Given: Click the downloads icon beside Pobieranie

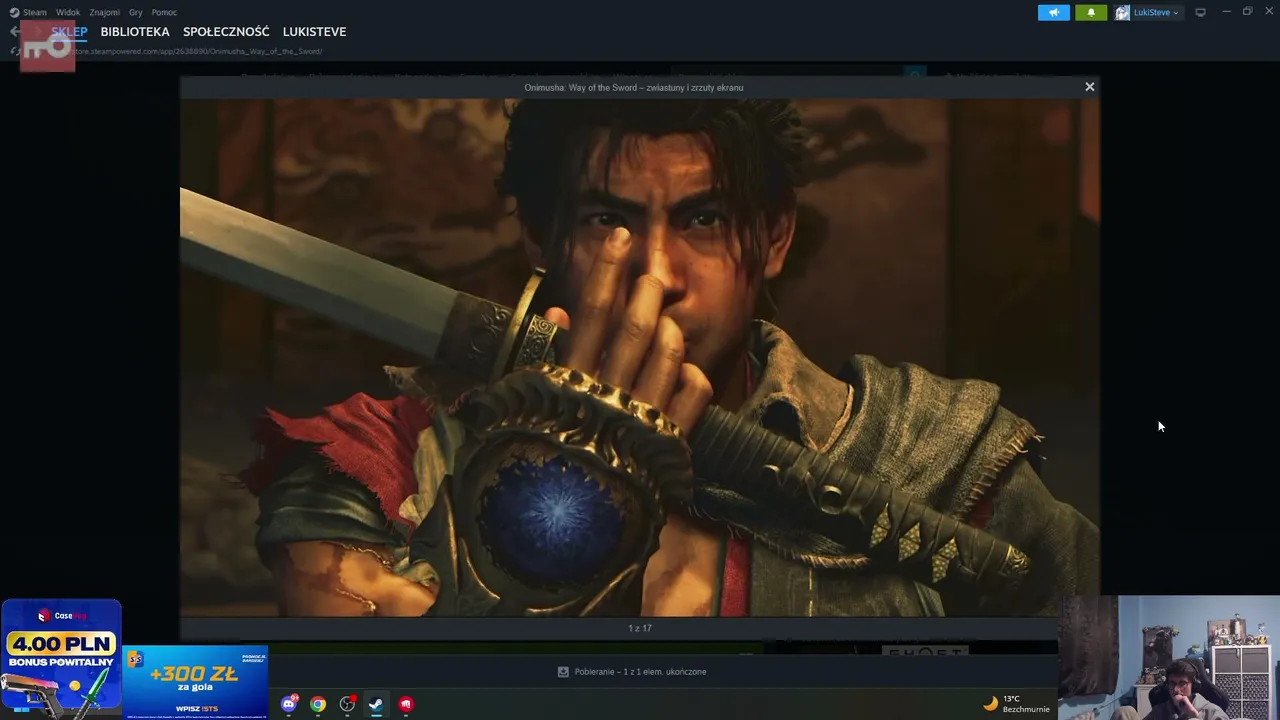Looking at the screenshot, I should 563,672.
